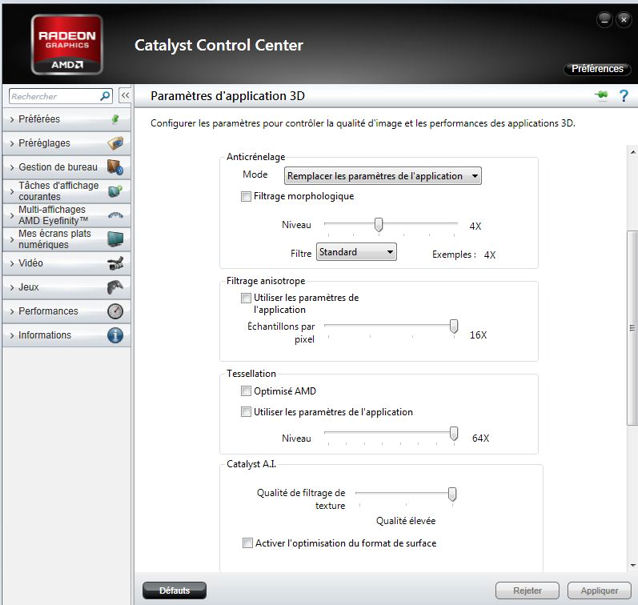Expand the Vidéo section chevron
Image resolution: width=638 pixels, height=605 pixels.
(12, 263)
